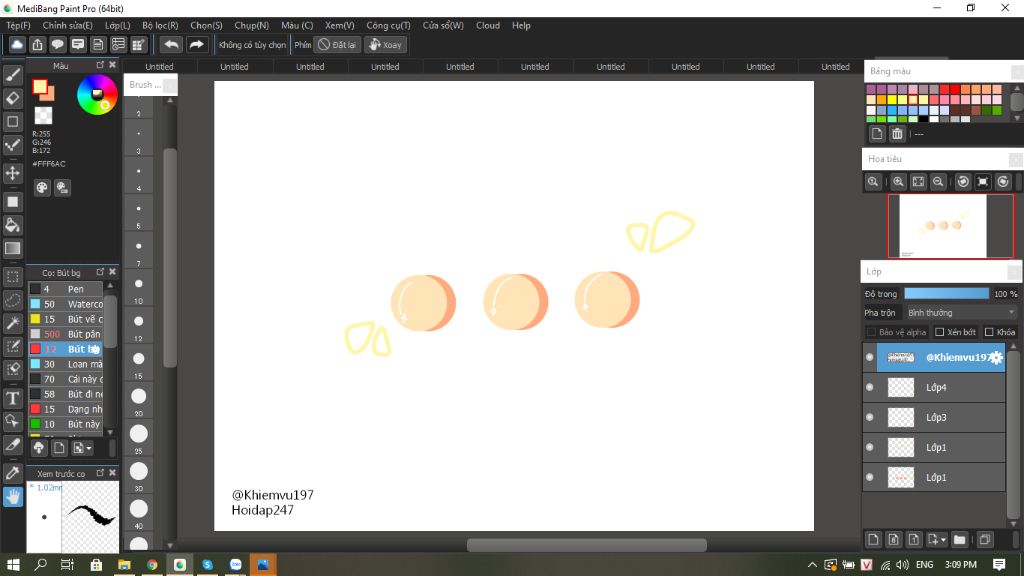The image size is (1024, 576).
Task: Select the Pen brush row
Action: point(66,289)
